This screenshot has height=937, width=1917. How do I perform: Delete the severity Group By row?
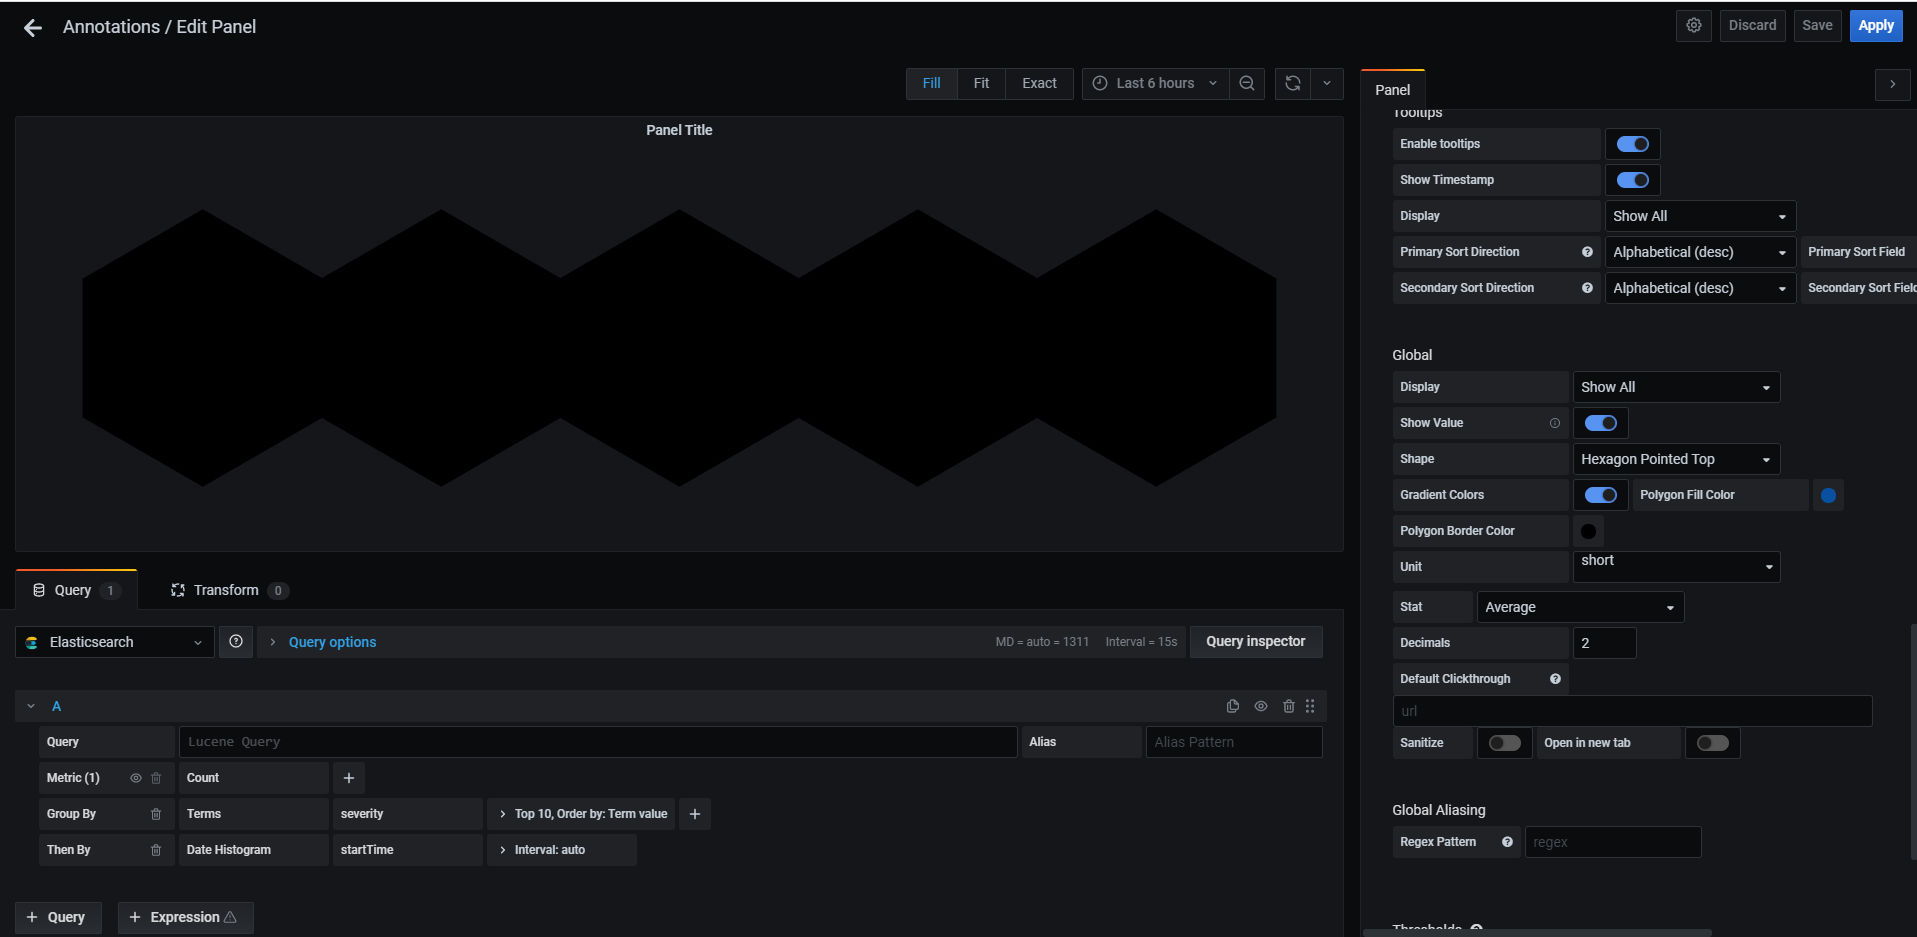point(155,813)
